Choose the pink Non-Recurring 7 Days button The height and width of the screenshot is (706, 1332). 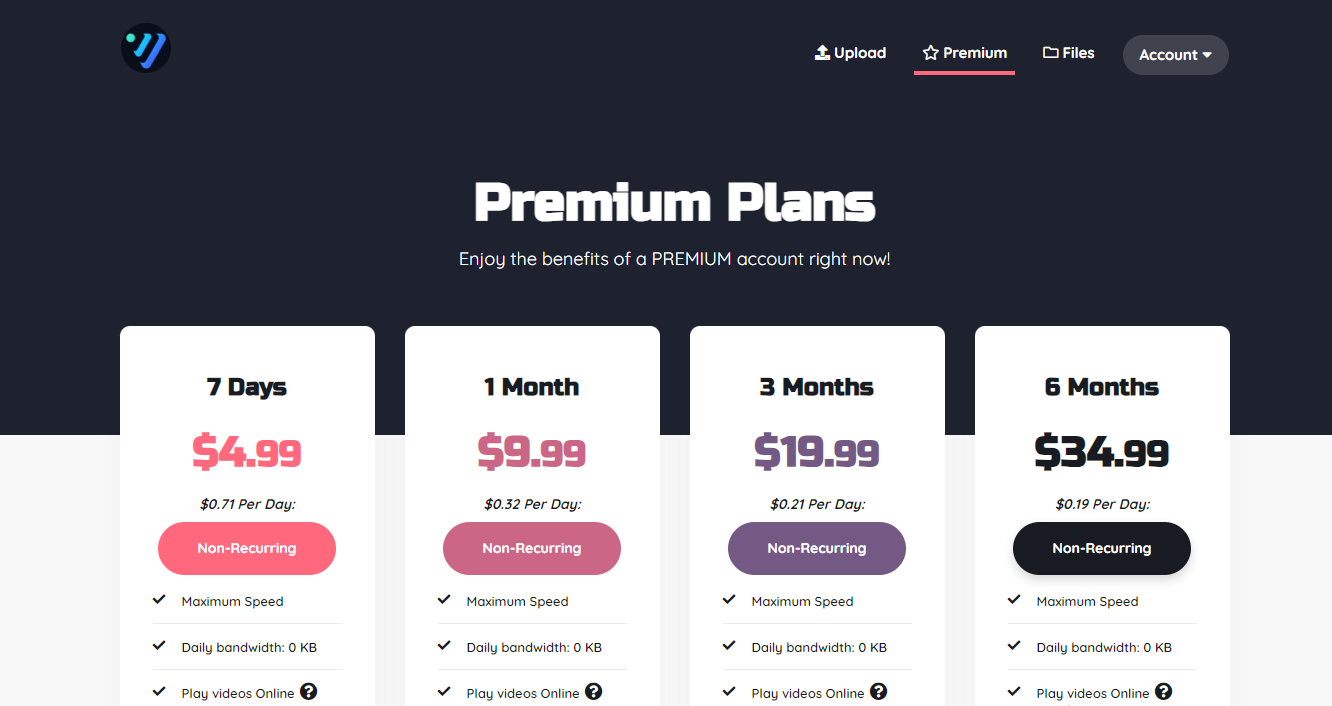[247, 548]
